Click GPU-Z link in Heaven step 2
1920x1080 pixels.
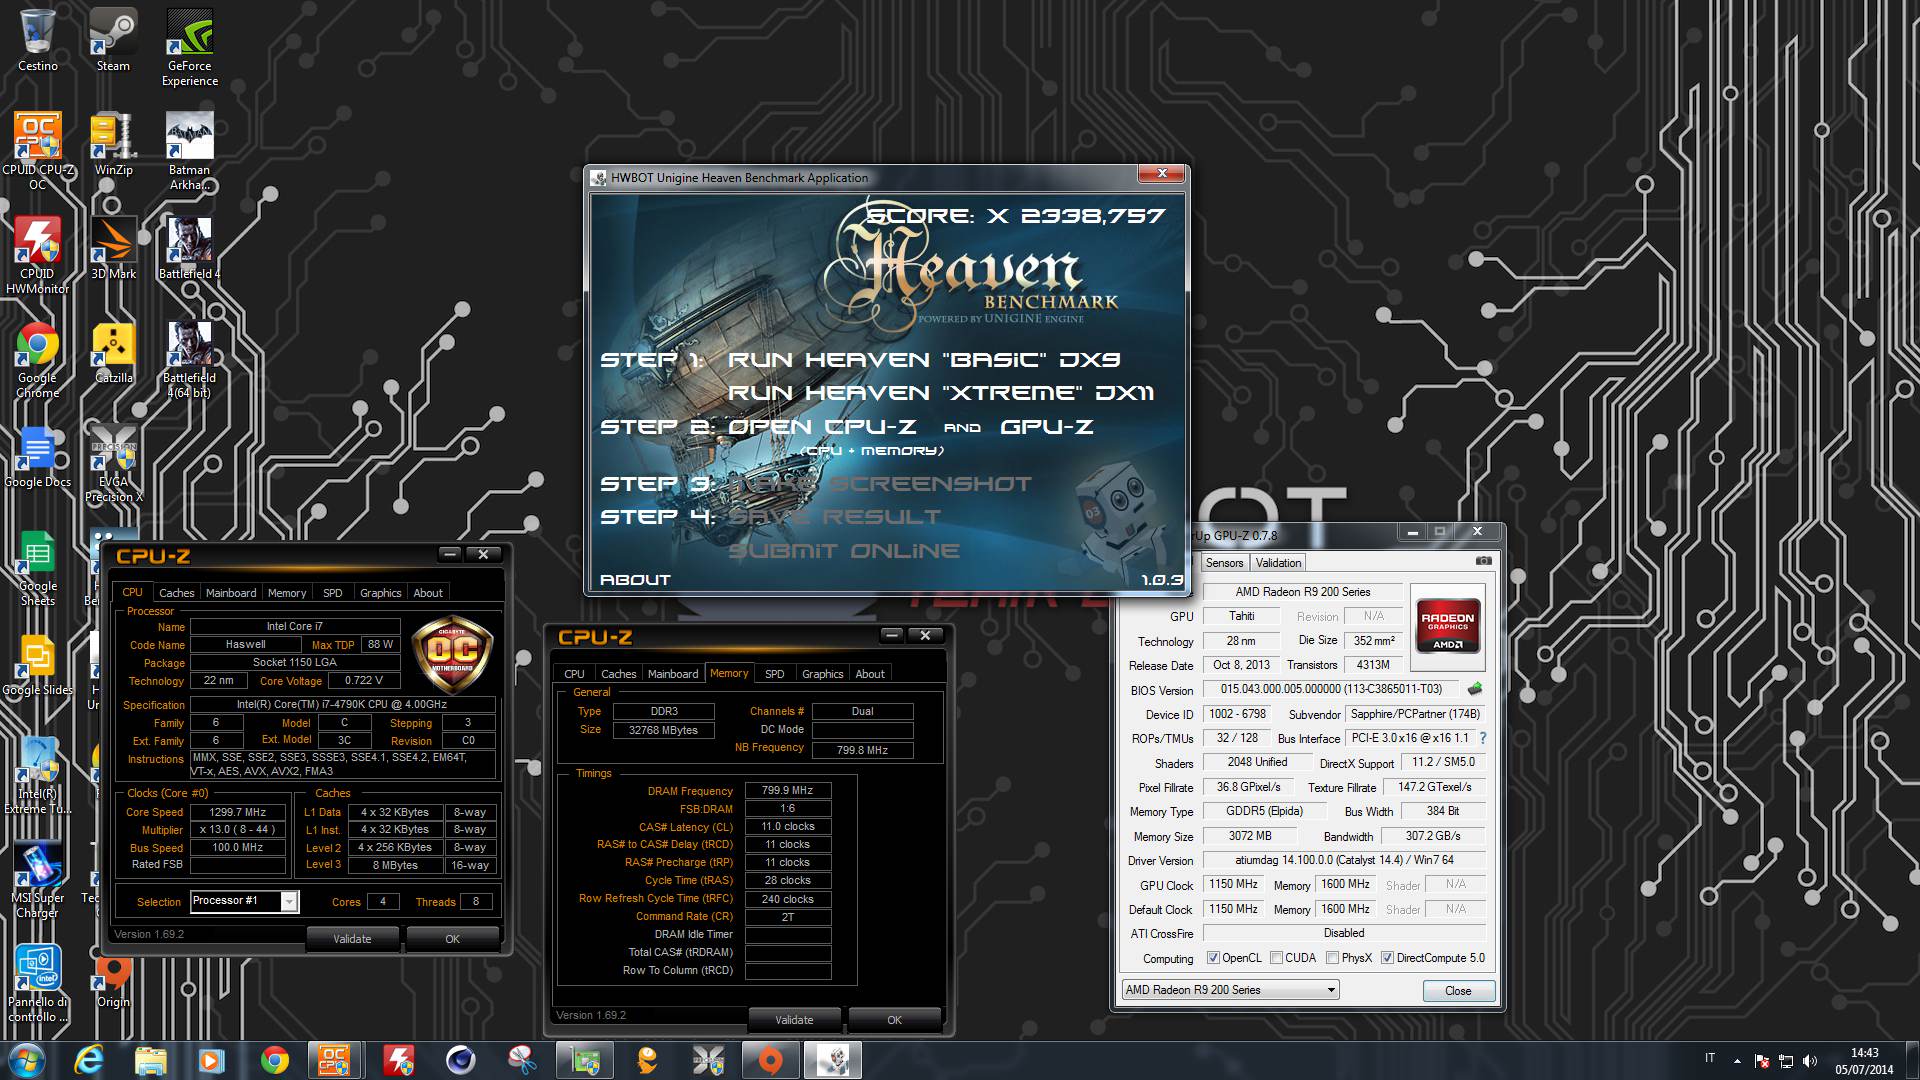(1047, 427)
